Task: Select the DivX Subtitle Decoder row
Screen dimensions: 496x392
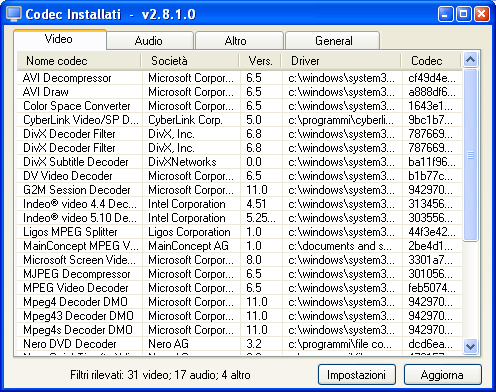Action: point(239,162)
